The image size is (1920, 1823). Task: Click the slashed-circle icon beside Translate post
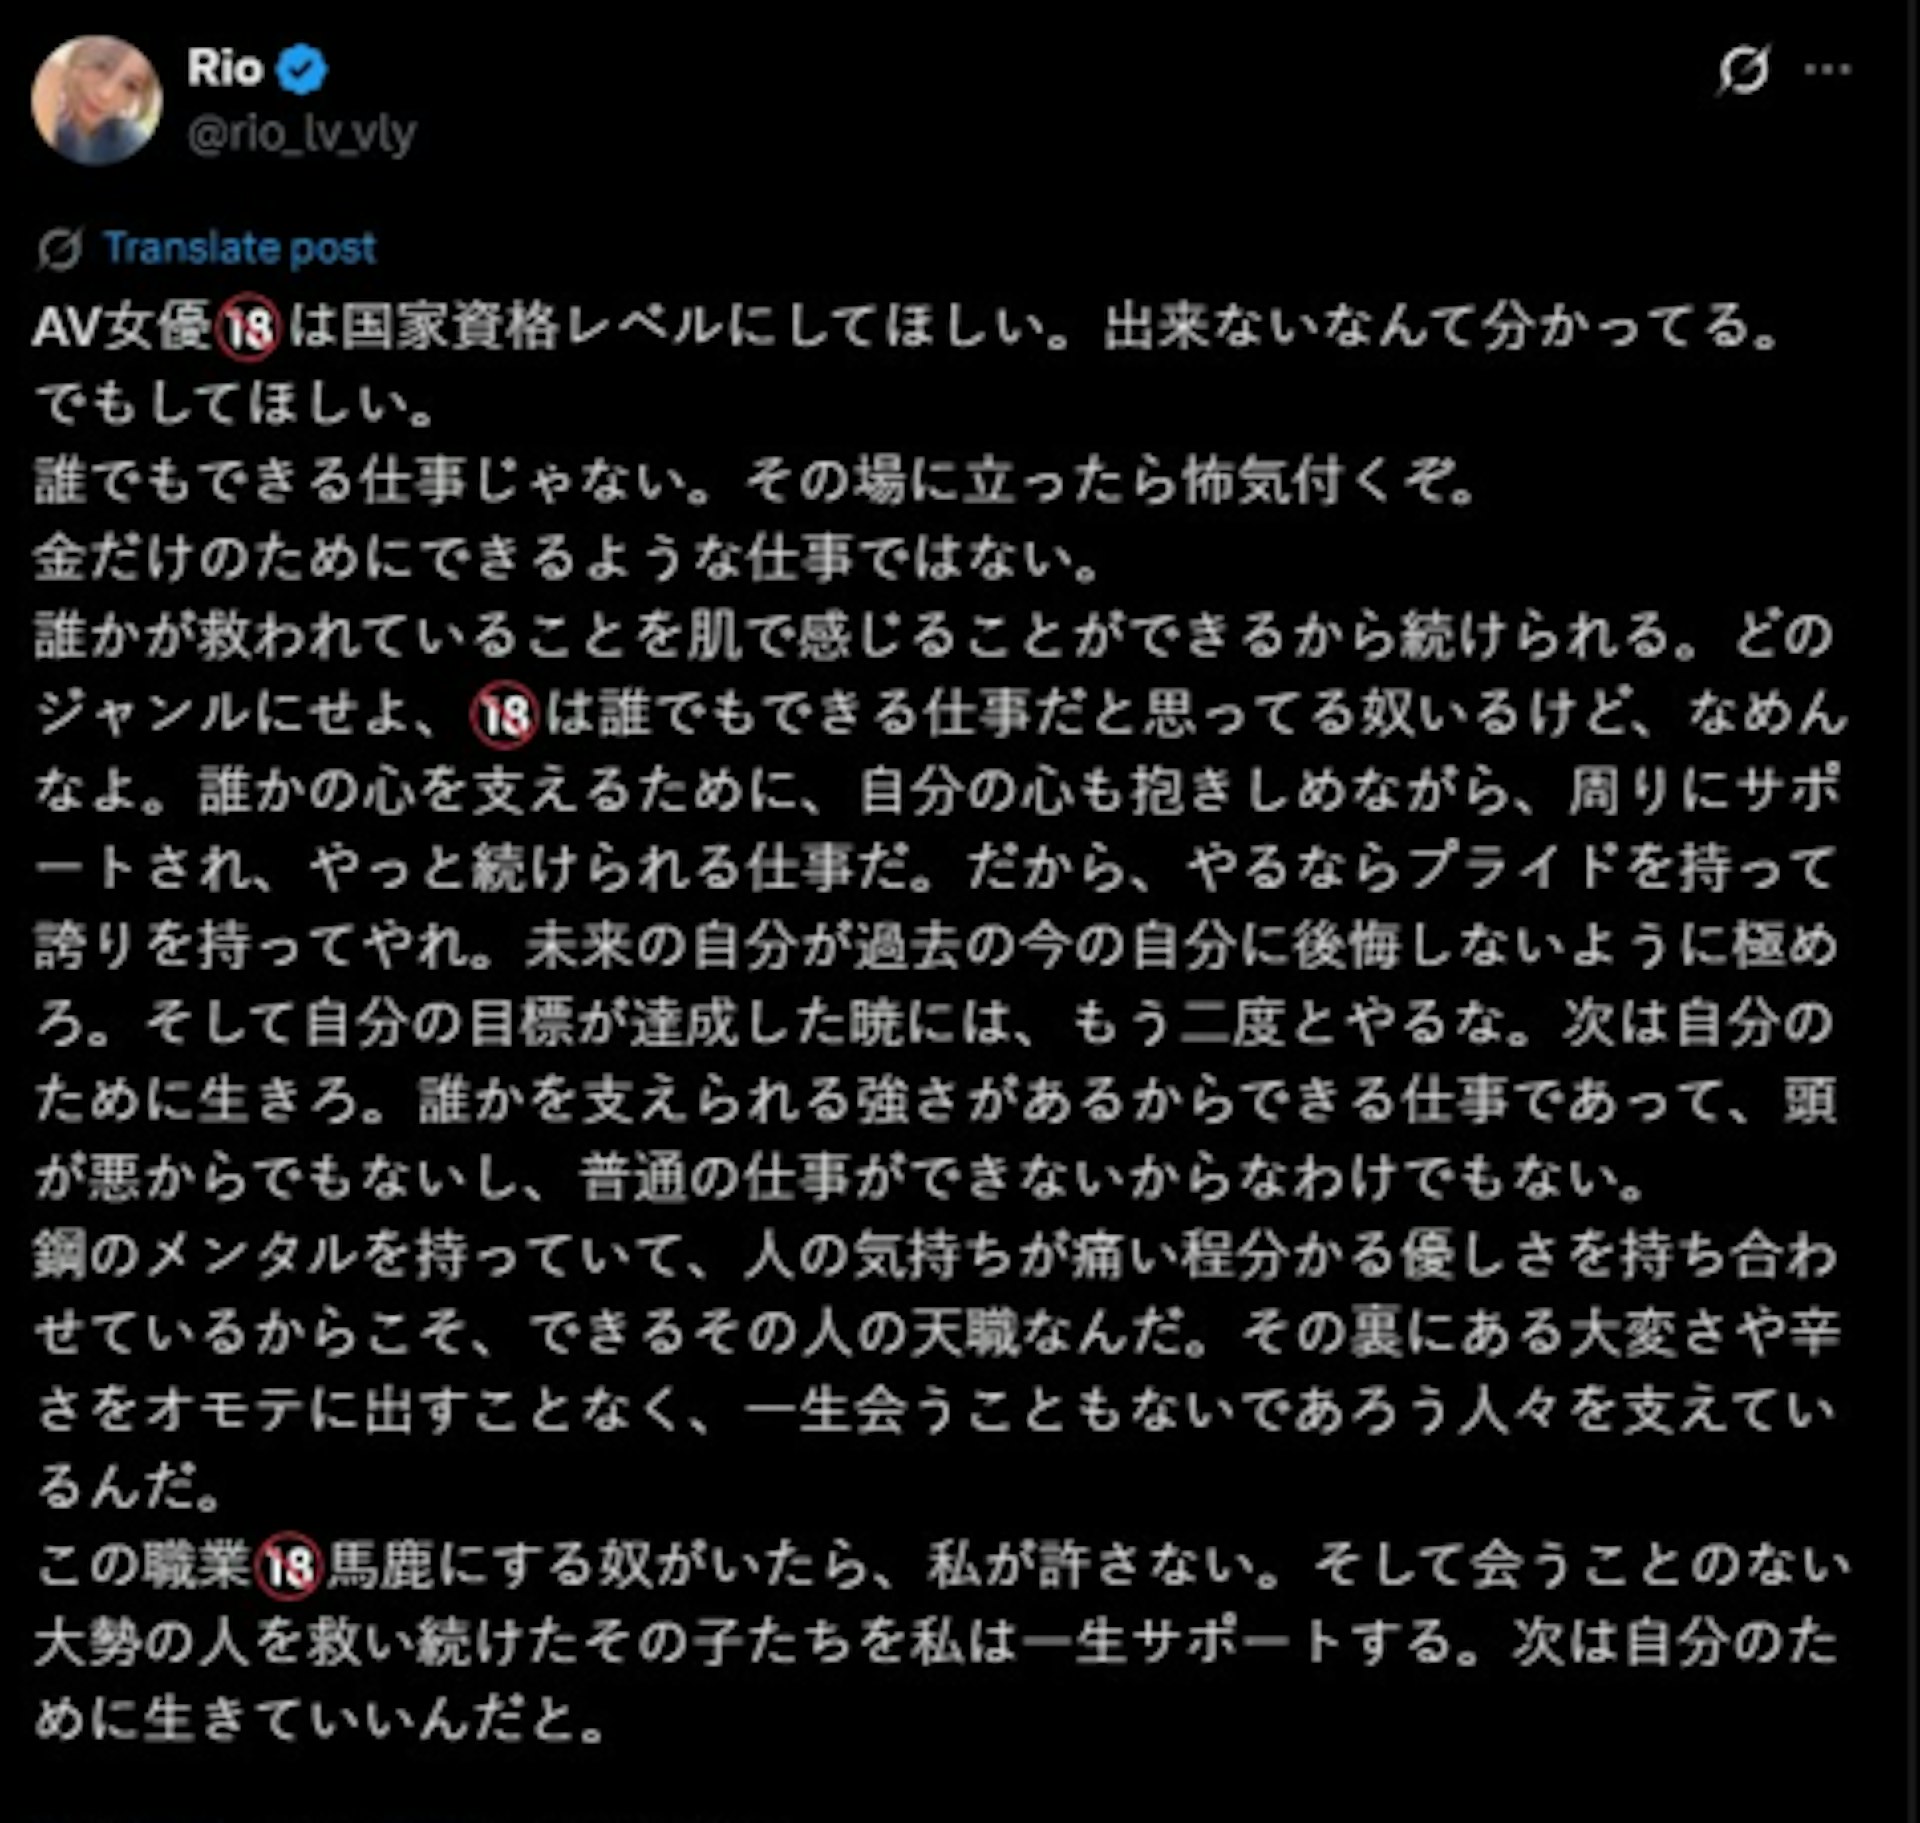[x=59, y=248]
